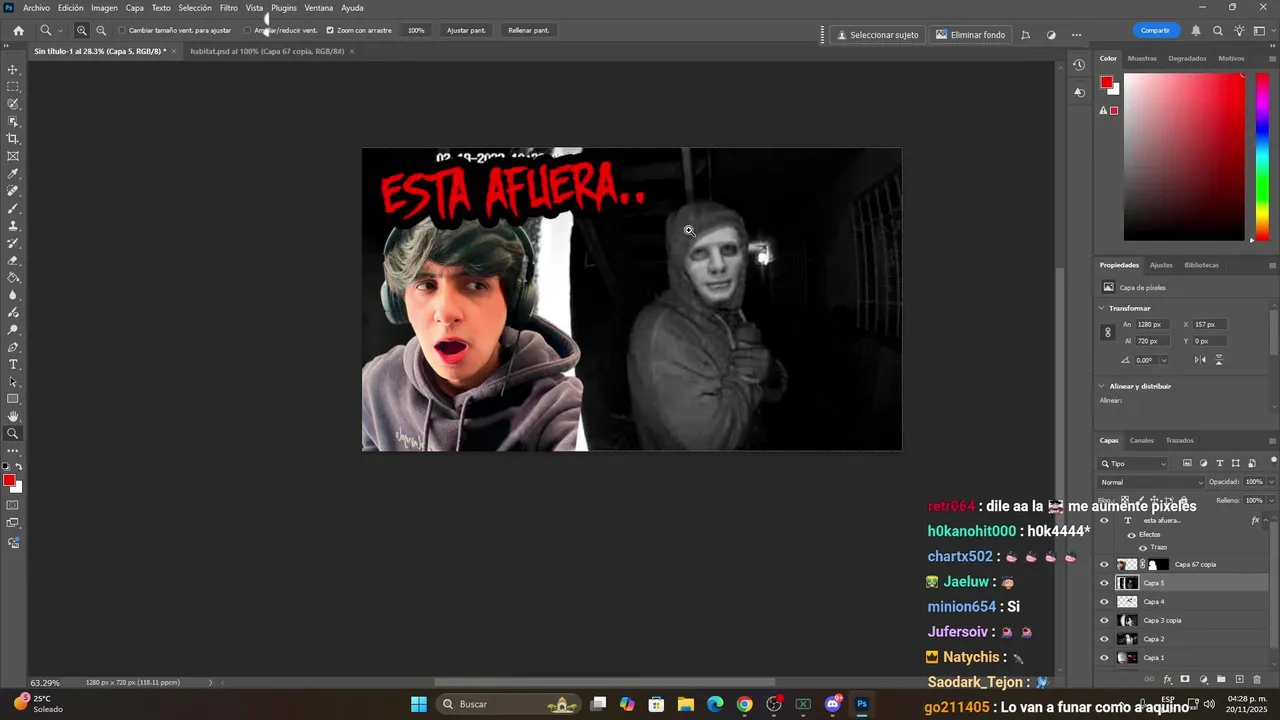Click Eliminar fondo button
1280x720 pixels.
(x=970, y=35)
